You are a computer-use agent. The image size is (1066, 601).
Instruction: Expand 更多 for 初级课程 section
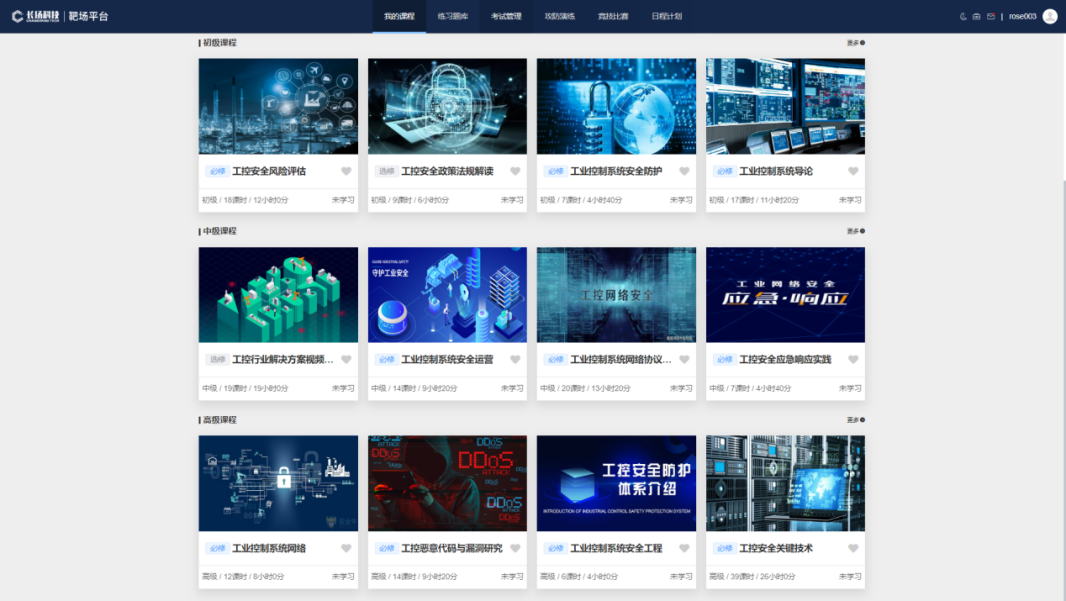click(855, 43)
